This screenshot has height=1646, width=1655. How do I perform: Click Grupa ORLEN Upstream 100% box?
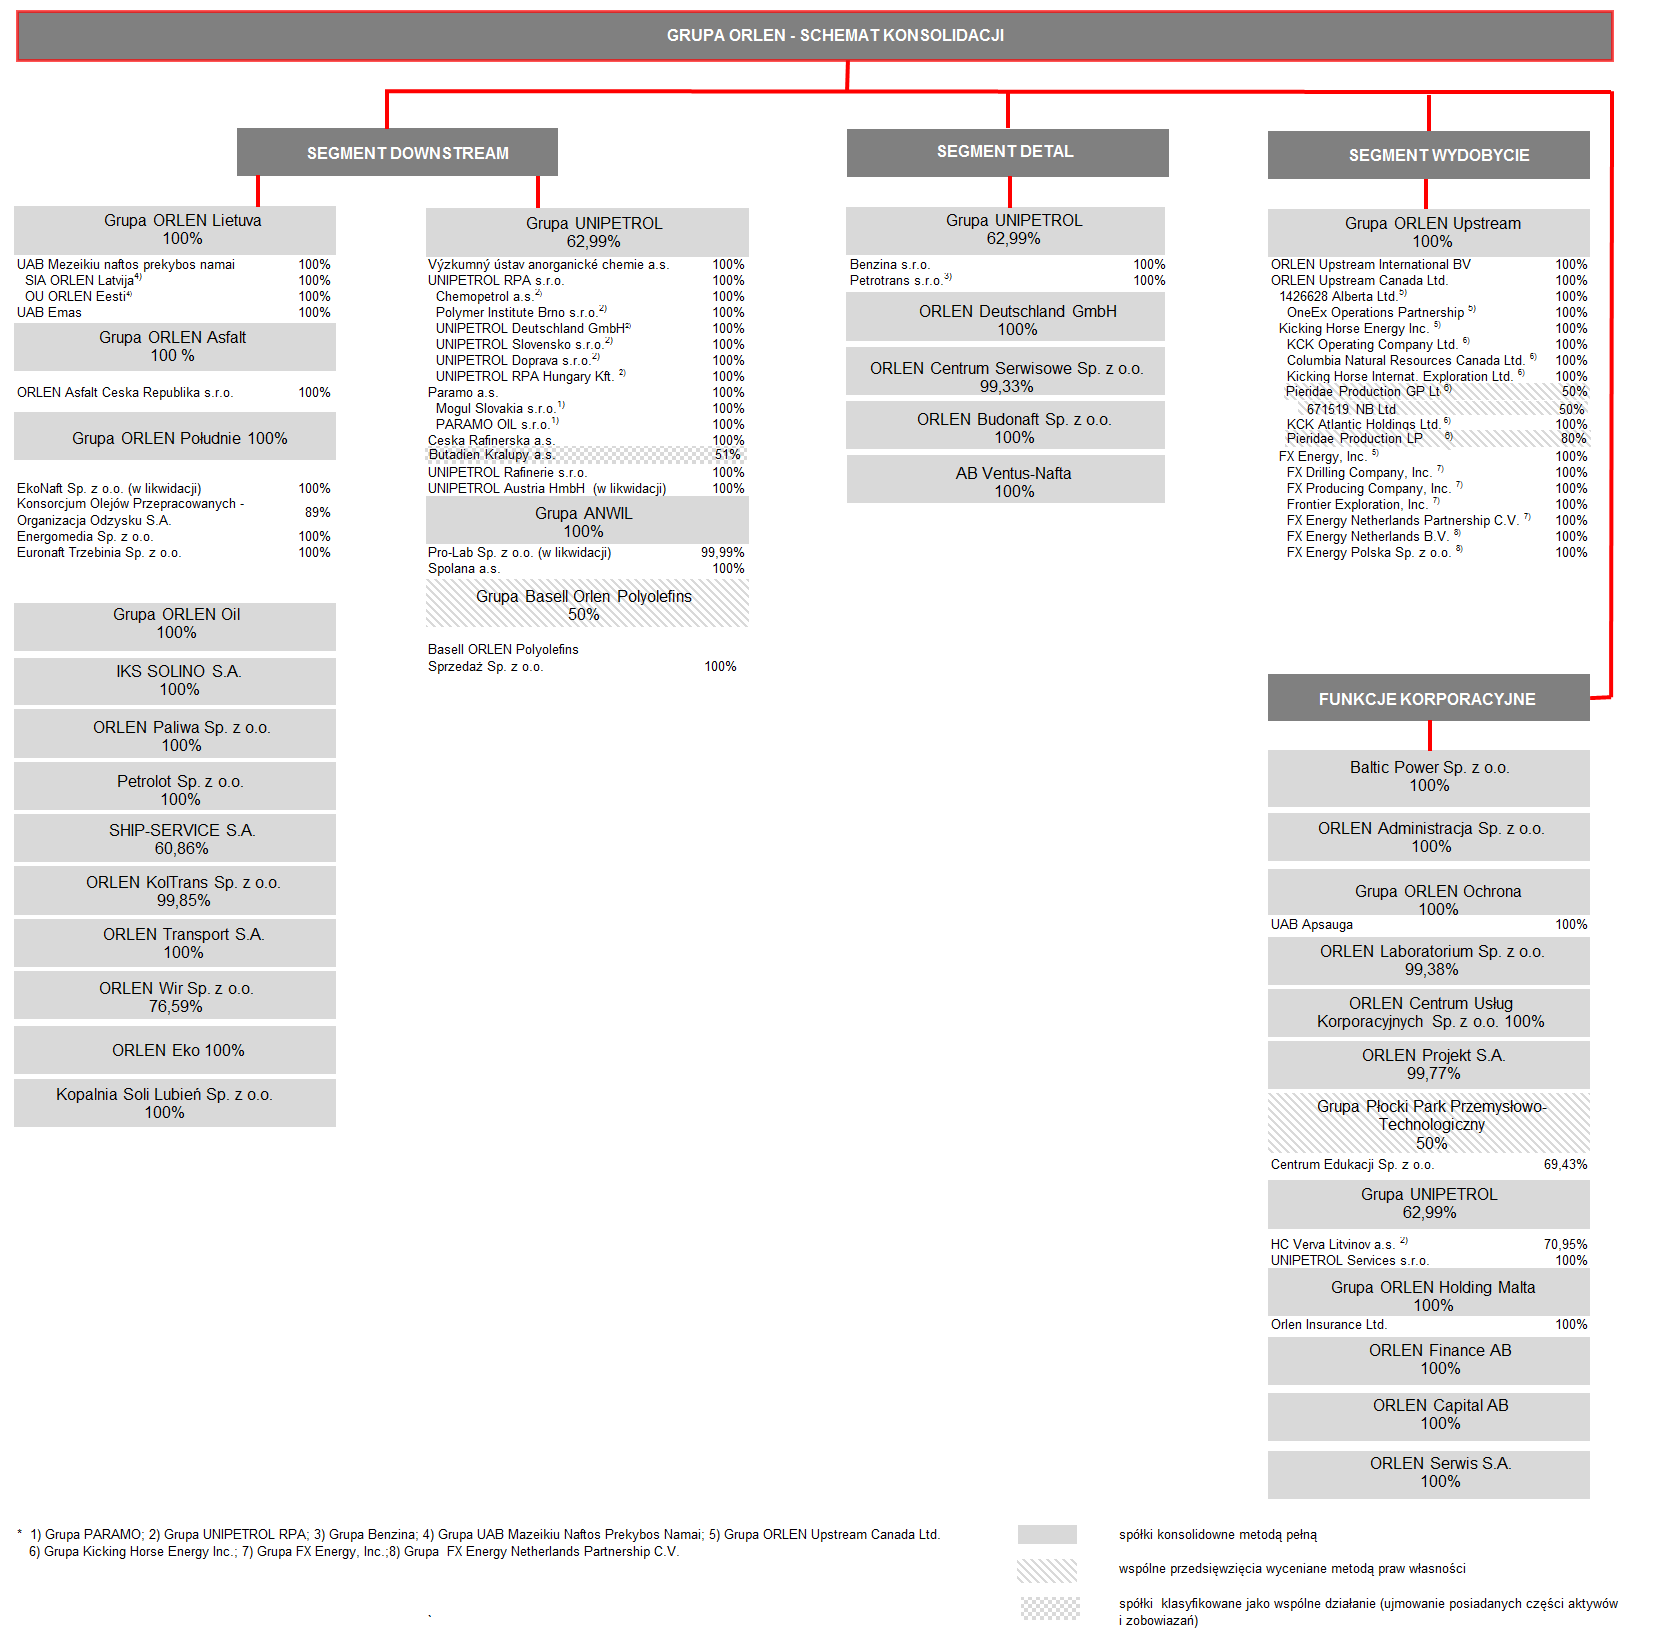(x=1428, y=232)
